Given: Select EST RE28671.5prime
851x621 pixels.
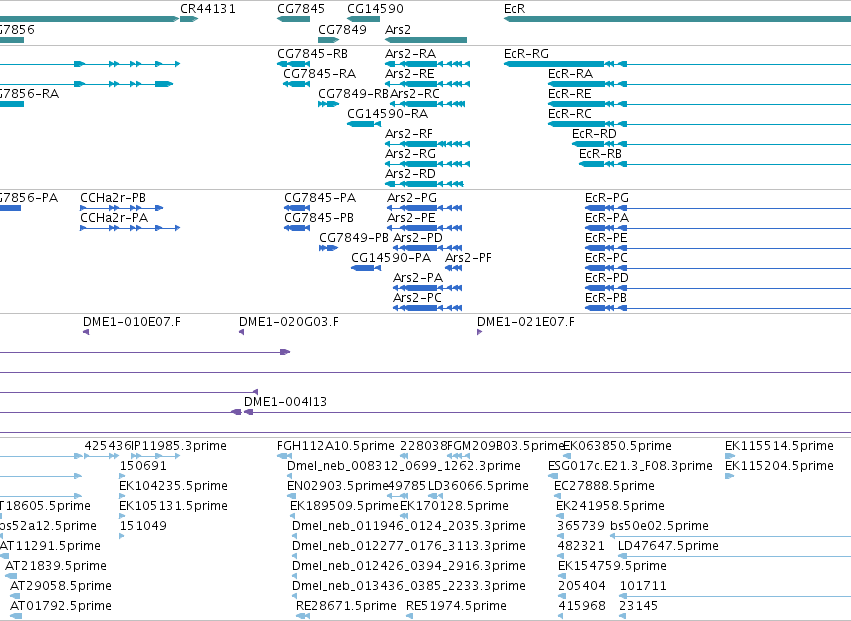Looking at the screenshot, I should pos(346,606).
